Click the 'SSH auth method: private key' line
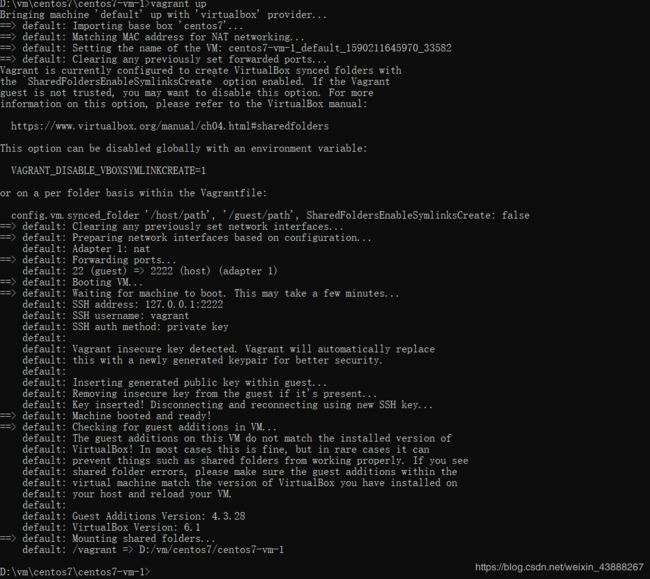The image size is (650, 579). [125, 327]
